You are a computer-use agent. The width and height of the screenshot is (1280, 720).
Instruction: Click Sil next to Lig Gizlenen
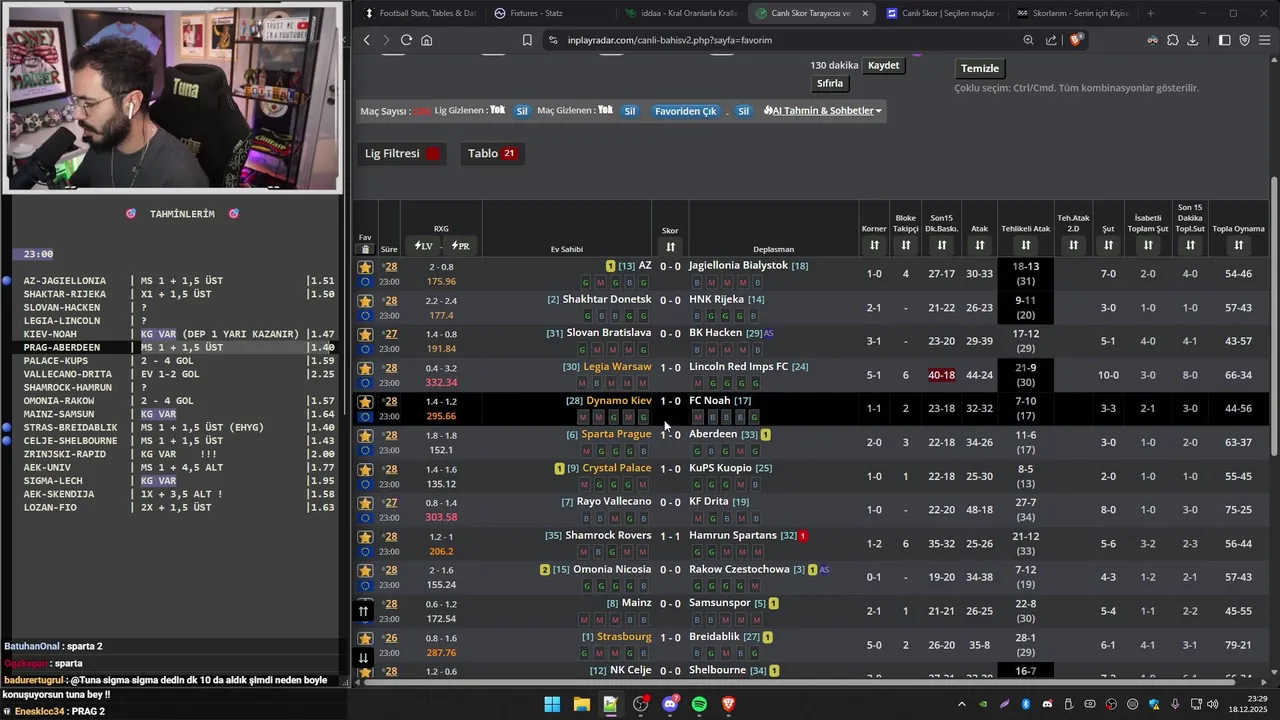pos(522,111)
